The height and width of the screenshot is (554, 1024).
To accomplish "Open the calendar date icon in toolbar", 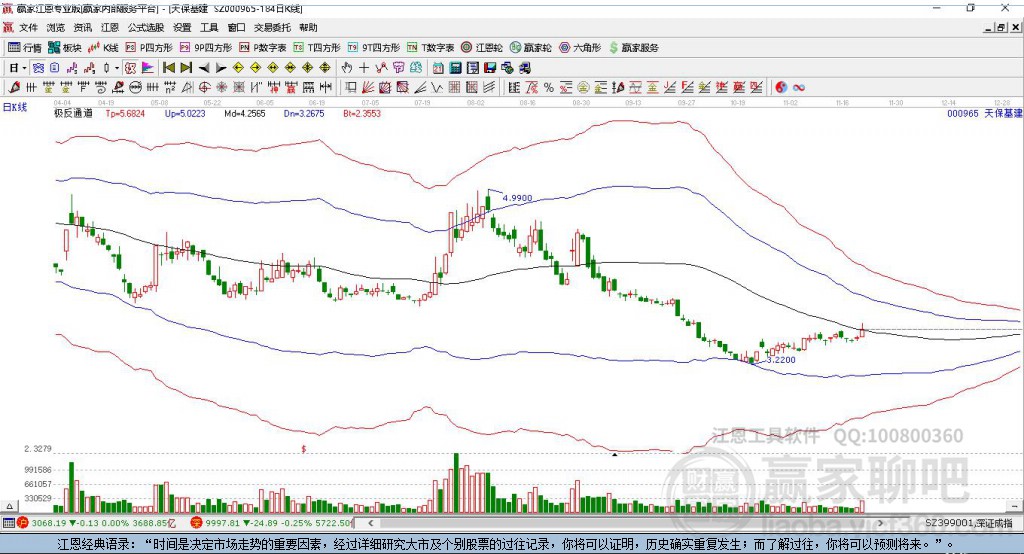I will tap(438, 68).
